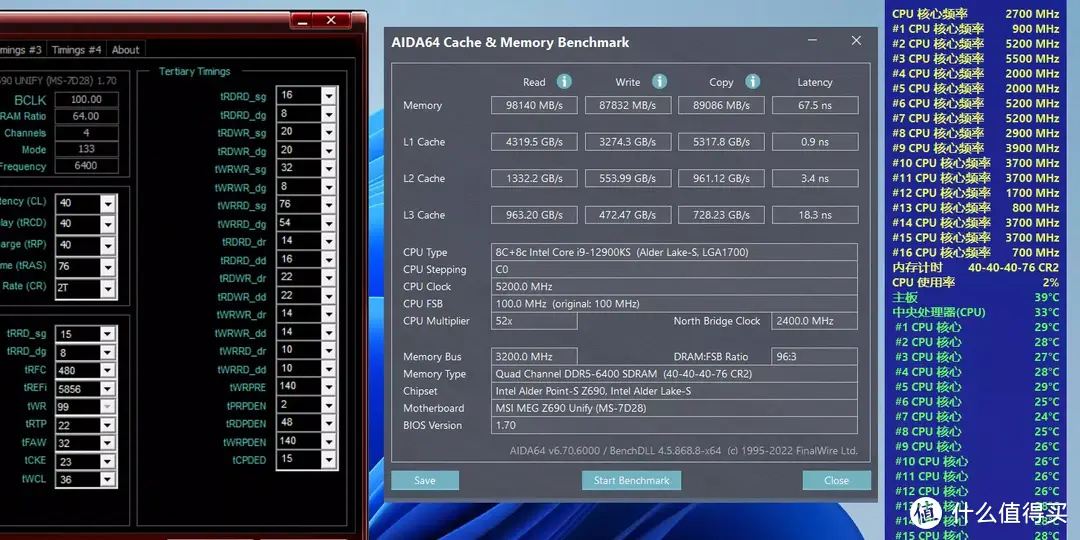Open the tWRWR_dd dropdown arrow

[329, 333]
